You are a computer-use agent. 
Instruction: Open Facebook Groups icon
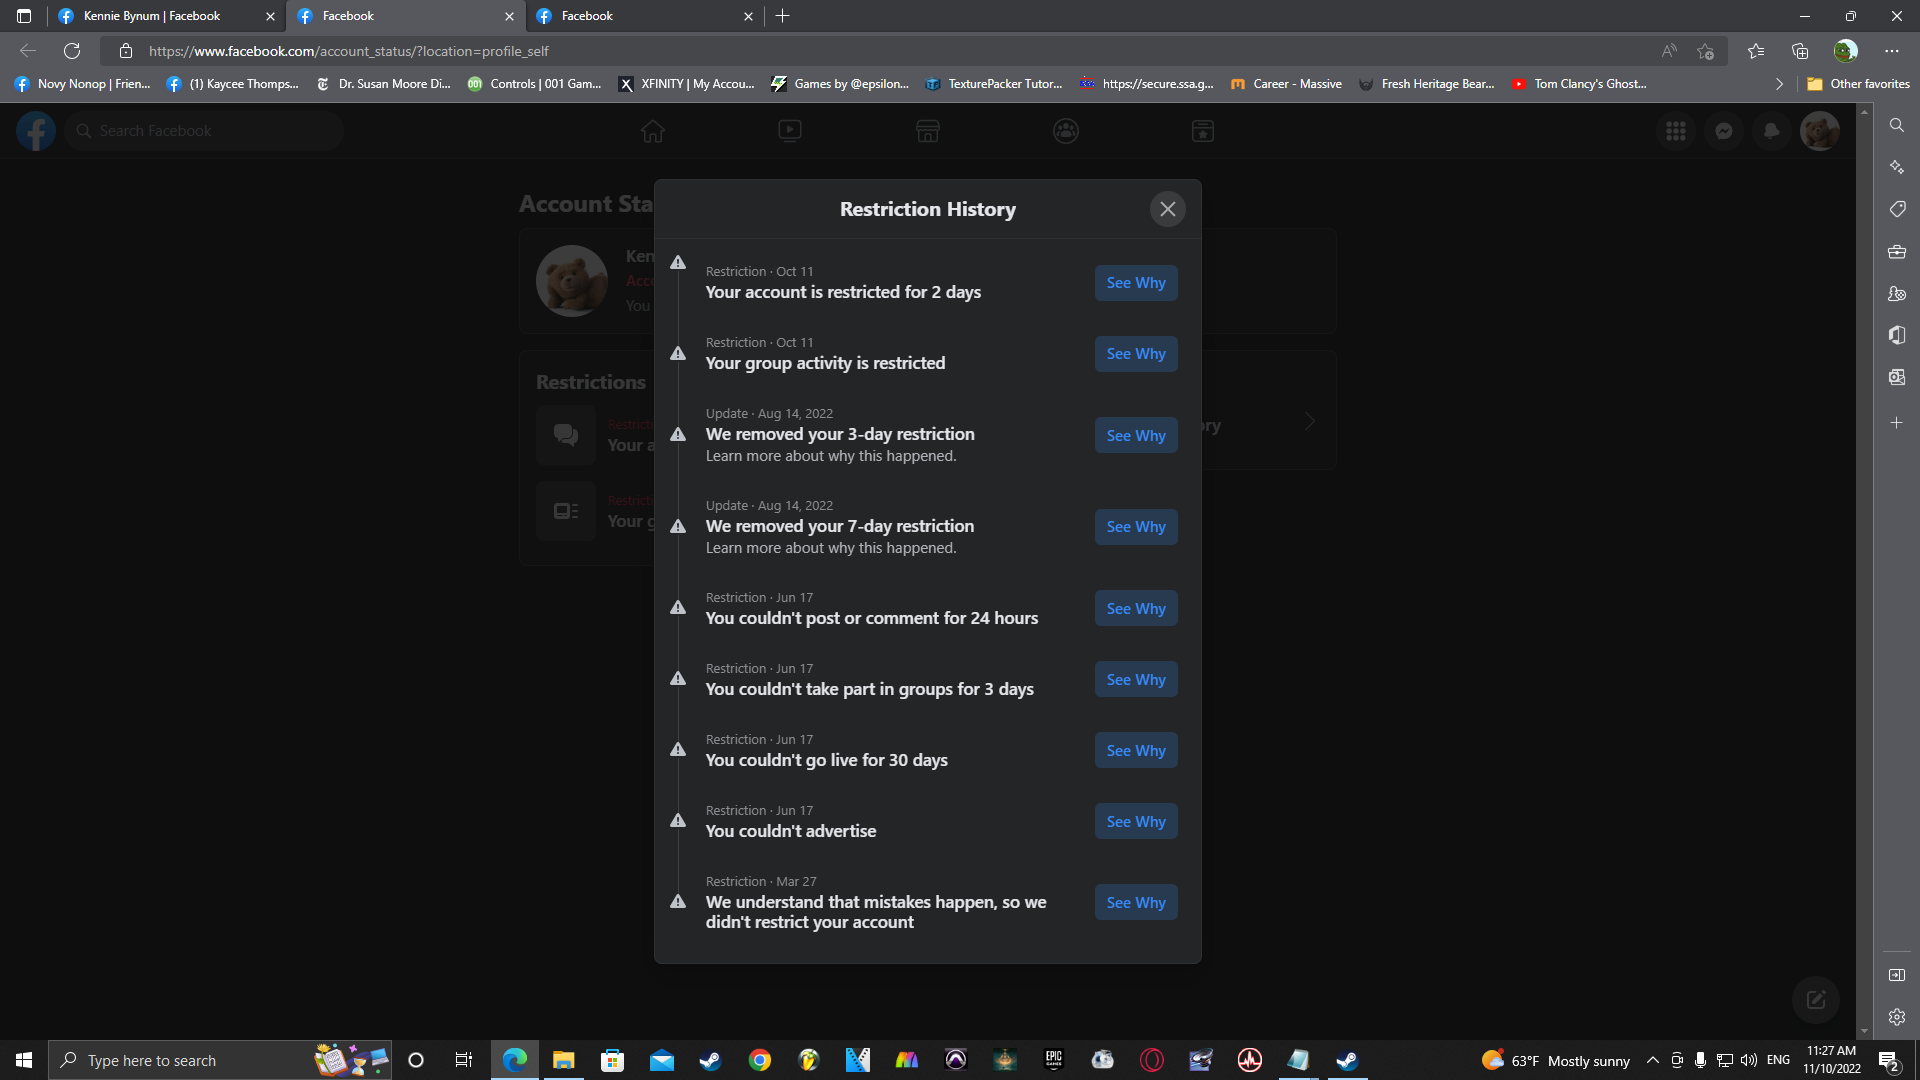[x=1066, y=131]
